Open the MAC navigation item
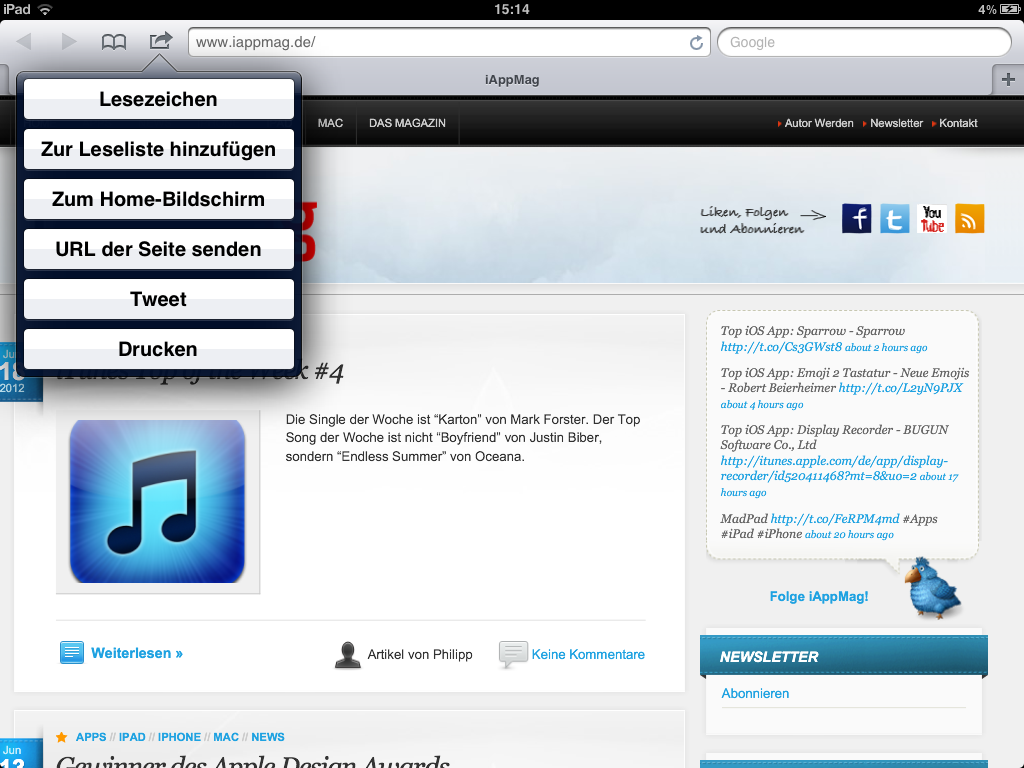1024x768 pixels. click(x=330, y=123)
